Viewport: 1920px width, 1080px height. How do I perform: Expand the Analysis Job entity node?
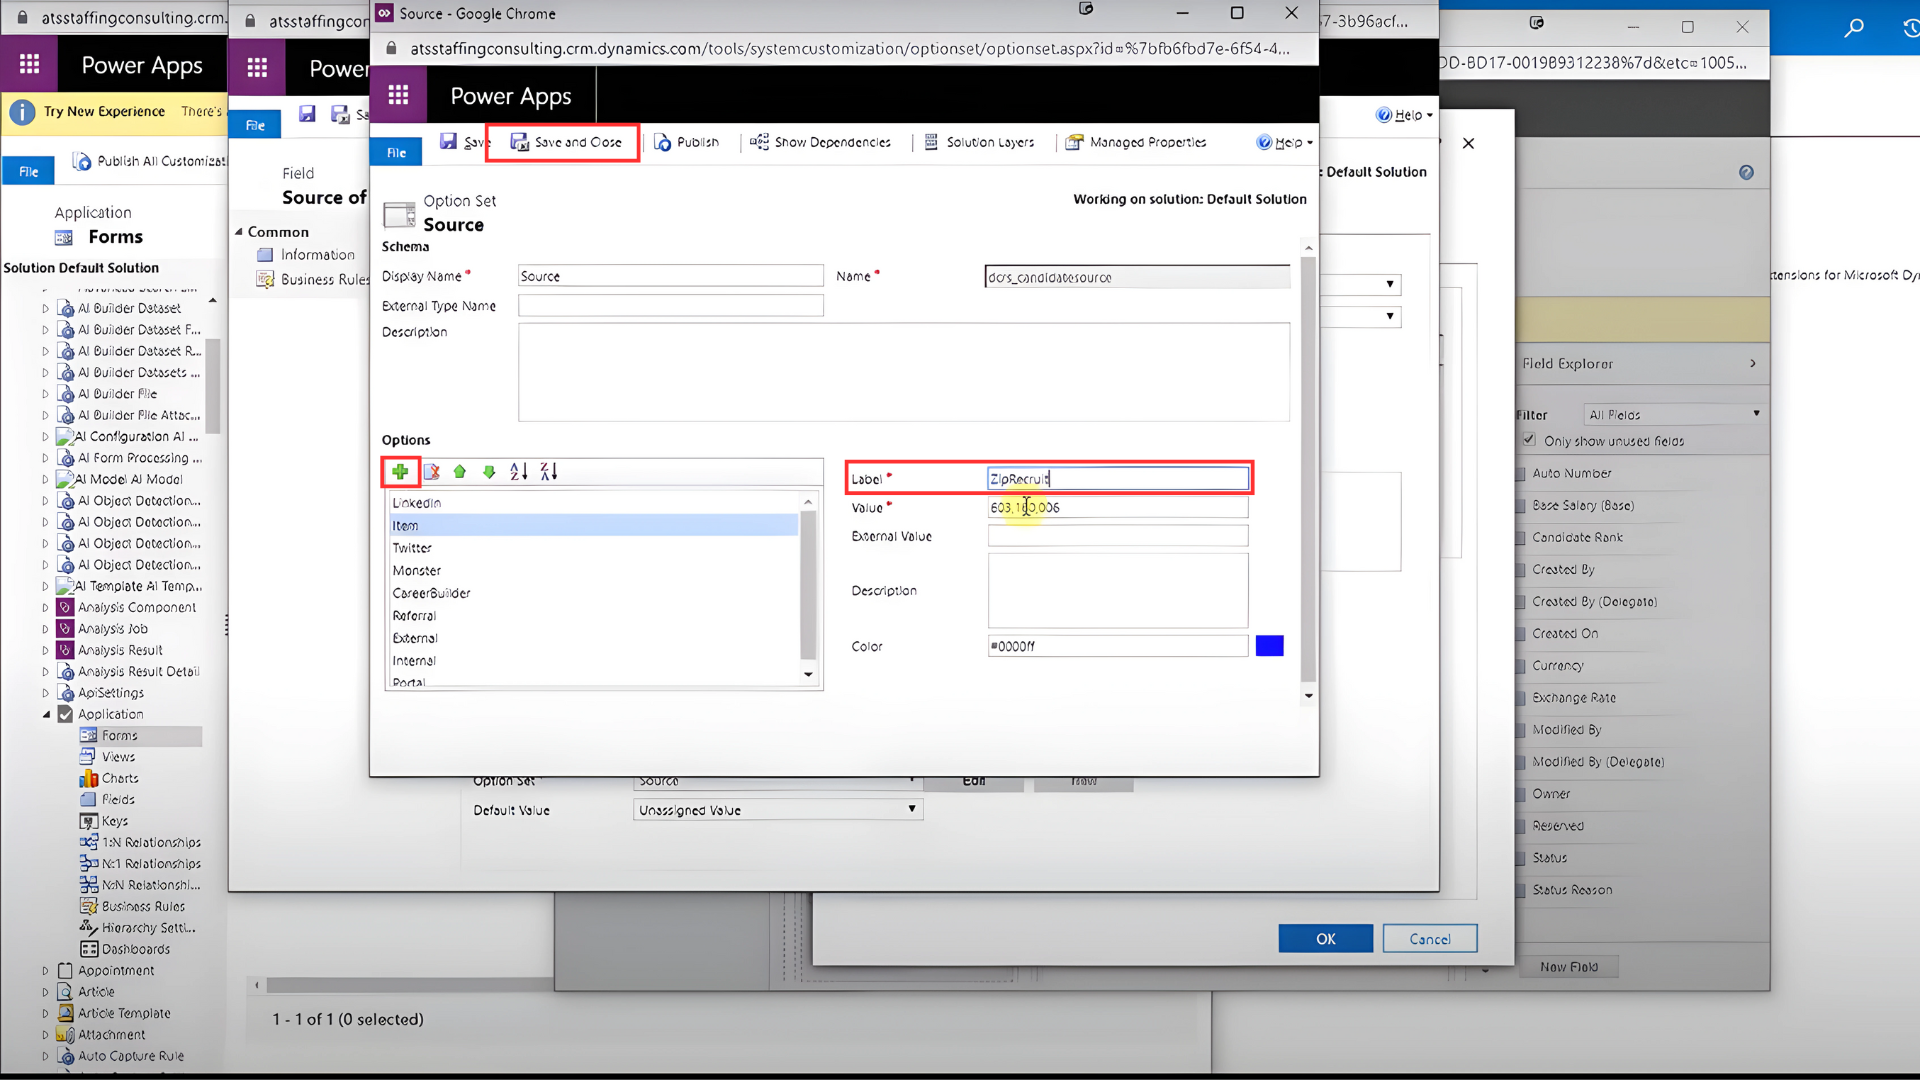[x=45, y=629]
